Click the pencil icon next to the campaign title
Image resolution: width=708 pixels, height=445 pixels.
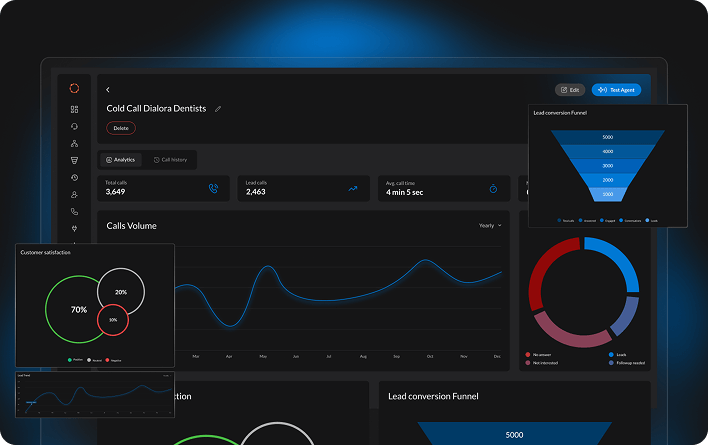(218, 109)
